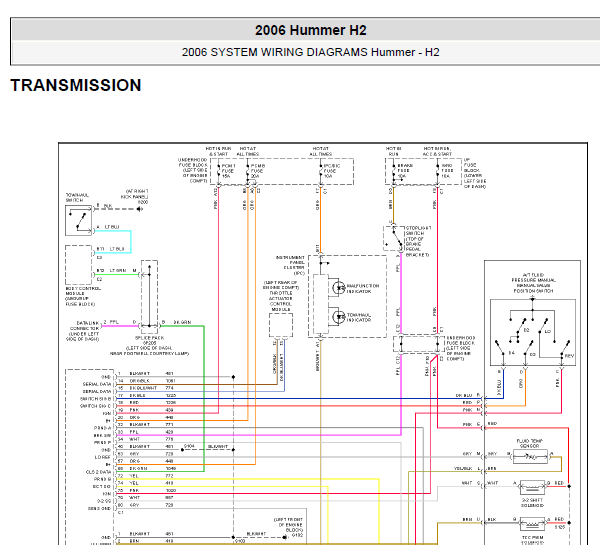
Task: Click the 'A/T FLUID PRESSURE MANUAL' switch title
Action: [533, 277]
